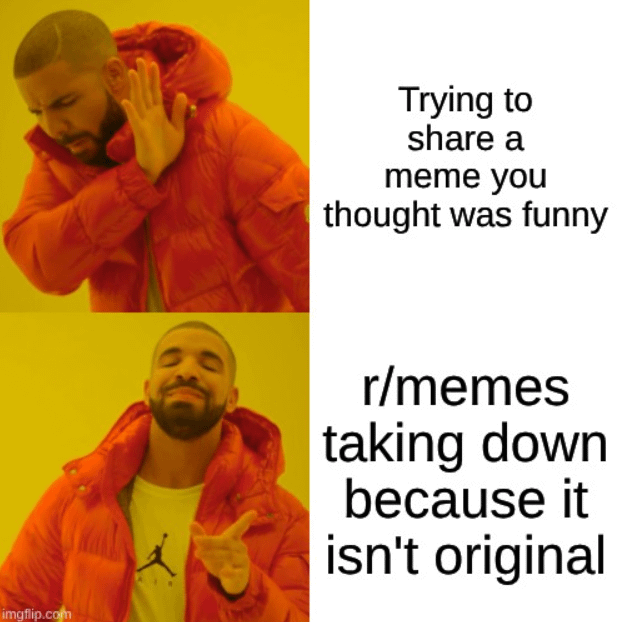Screen dimensions: 621x622
Task: Select the "Trying to" text line
Action: [x=465, y=100]
